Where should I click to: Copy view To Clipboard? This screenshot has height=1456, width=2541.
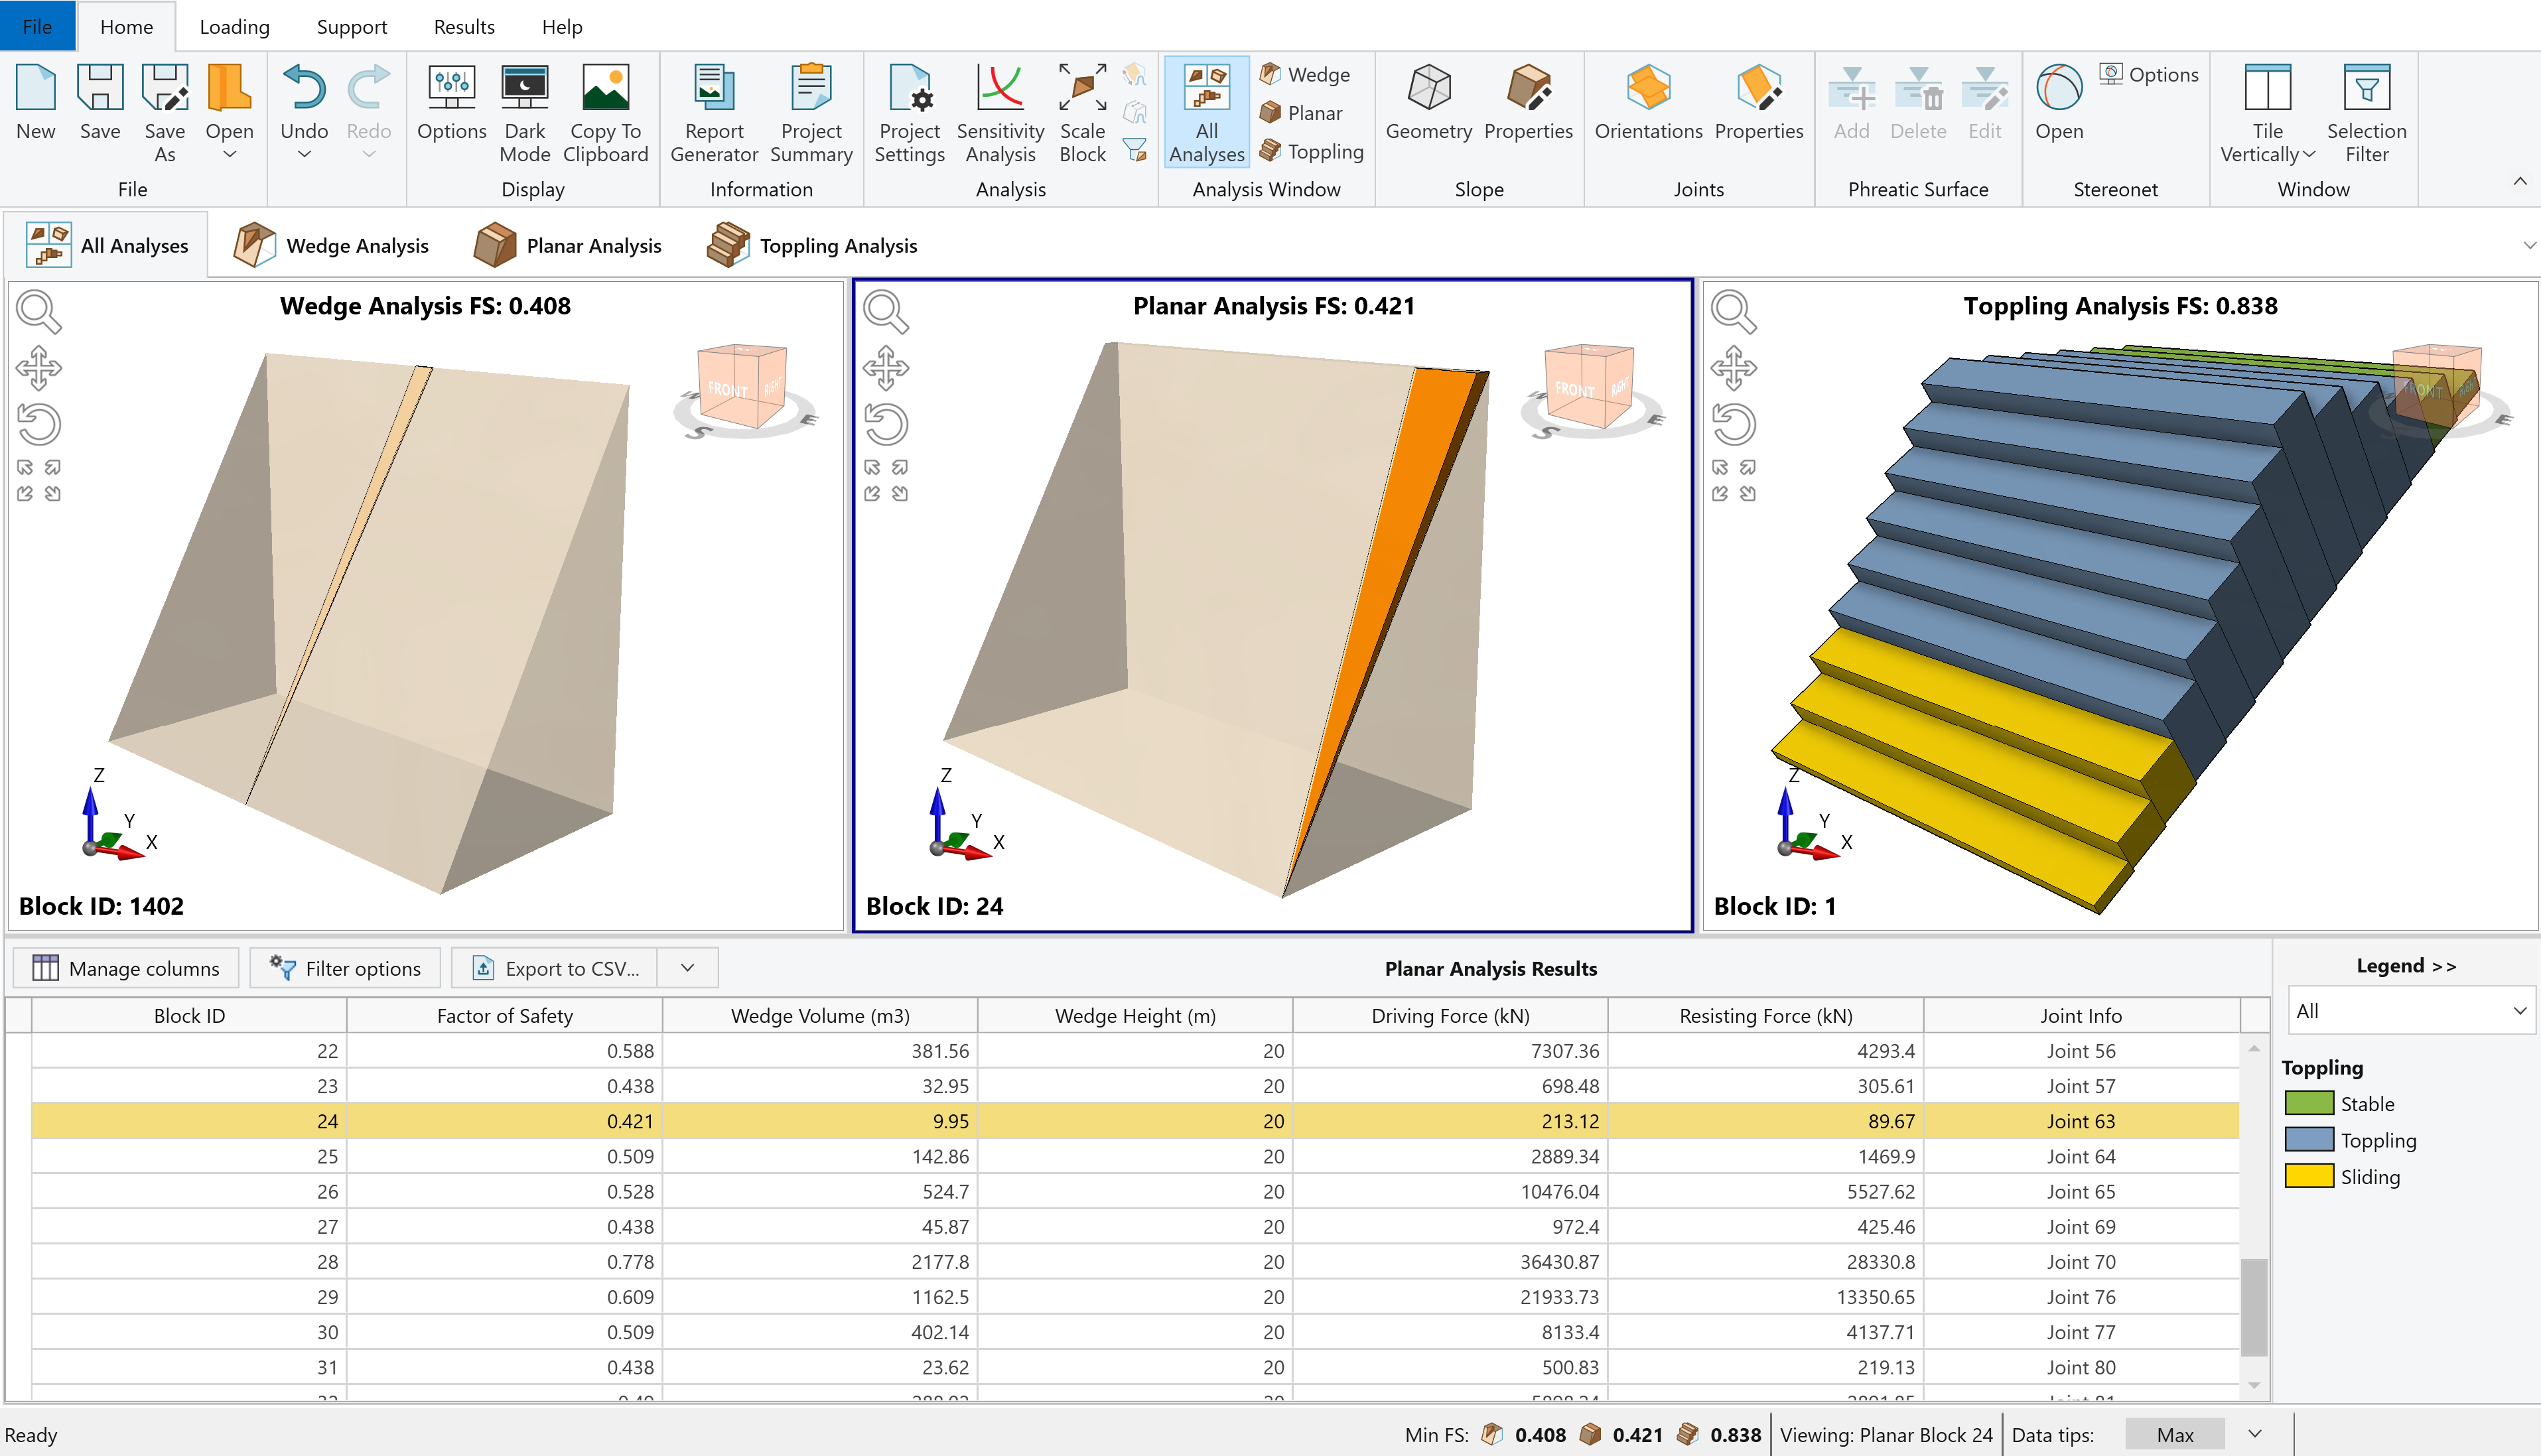click(x=606, y=113)
